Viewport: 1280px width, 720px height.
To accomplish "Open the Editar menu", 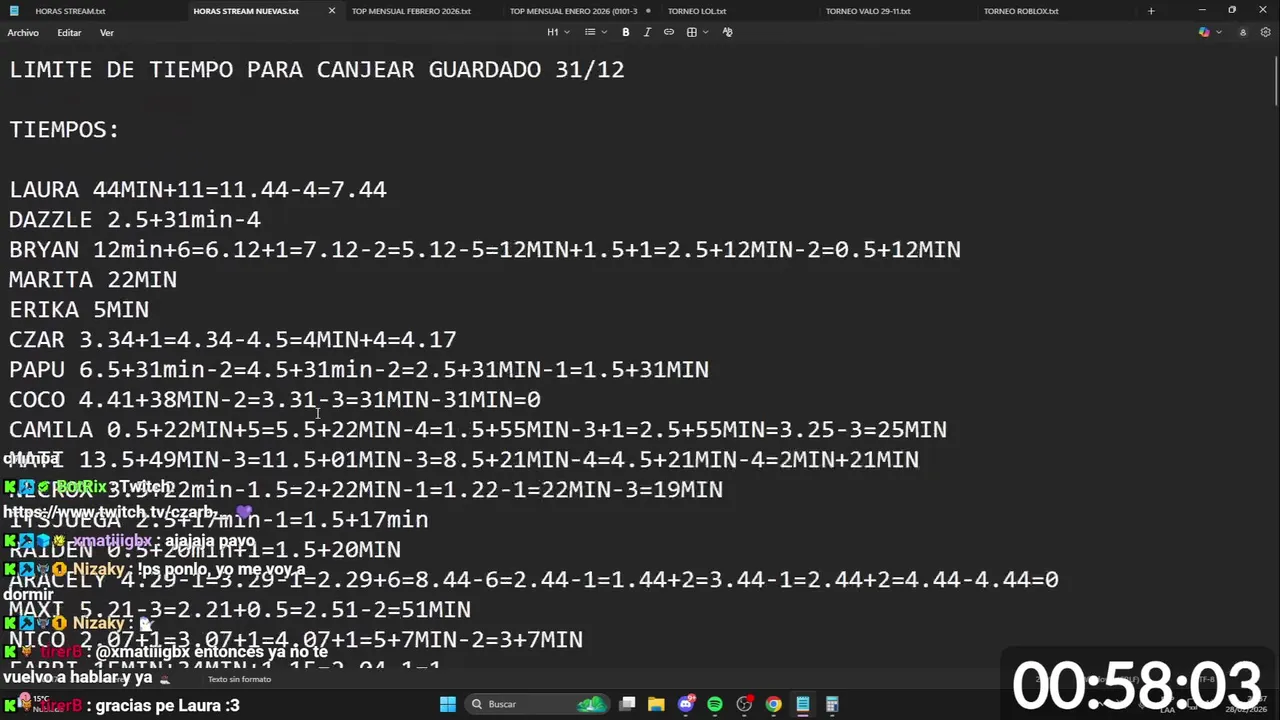I will pos(69,33).
